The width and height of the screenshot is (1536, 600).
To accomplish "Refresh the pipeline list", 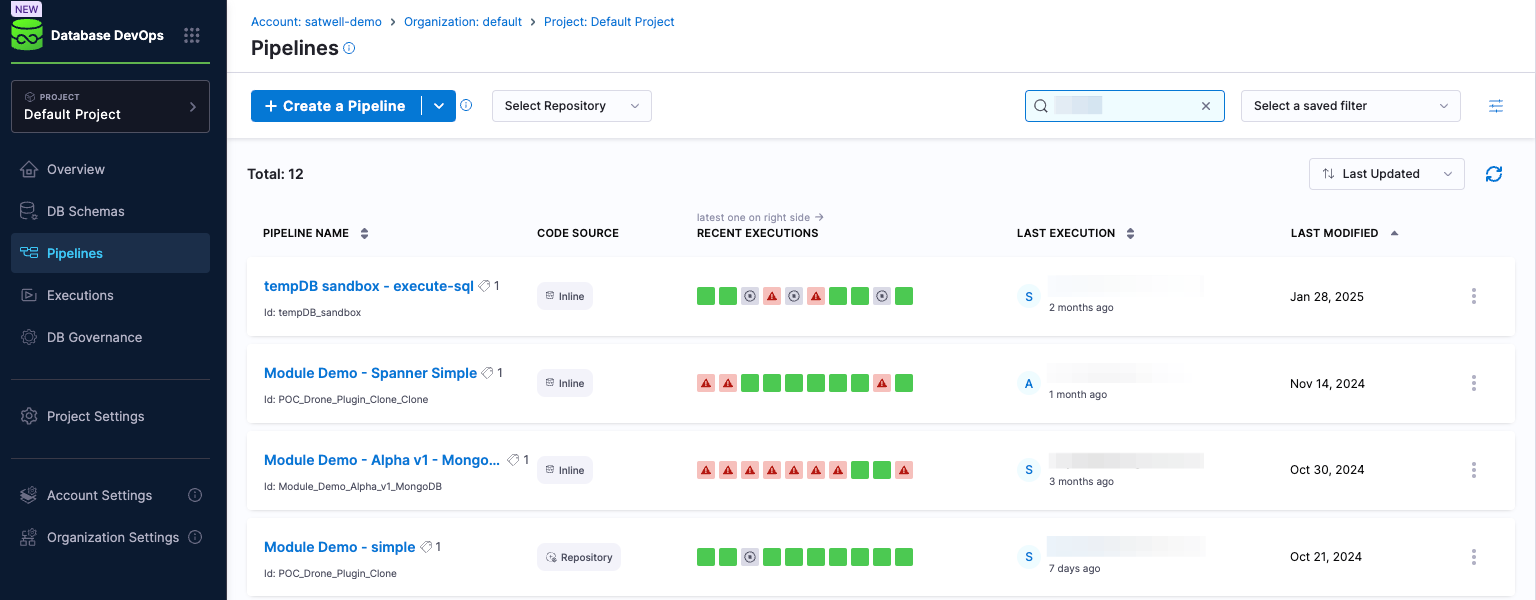I will click(1494, 174).
